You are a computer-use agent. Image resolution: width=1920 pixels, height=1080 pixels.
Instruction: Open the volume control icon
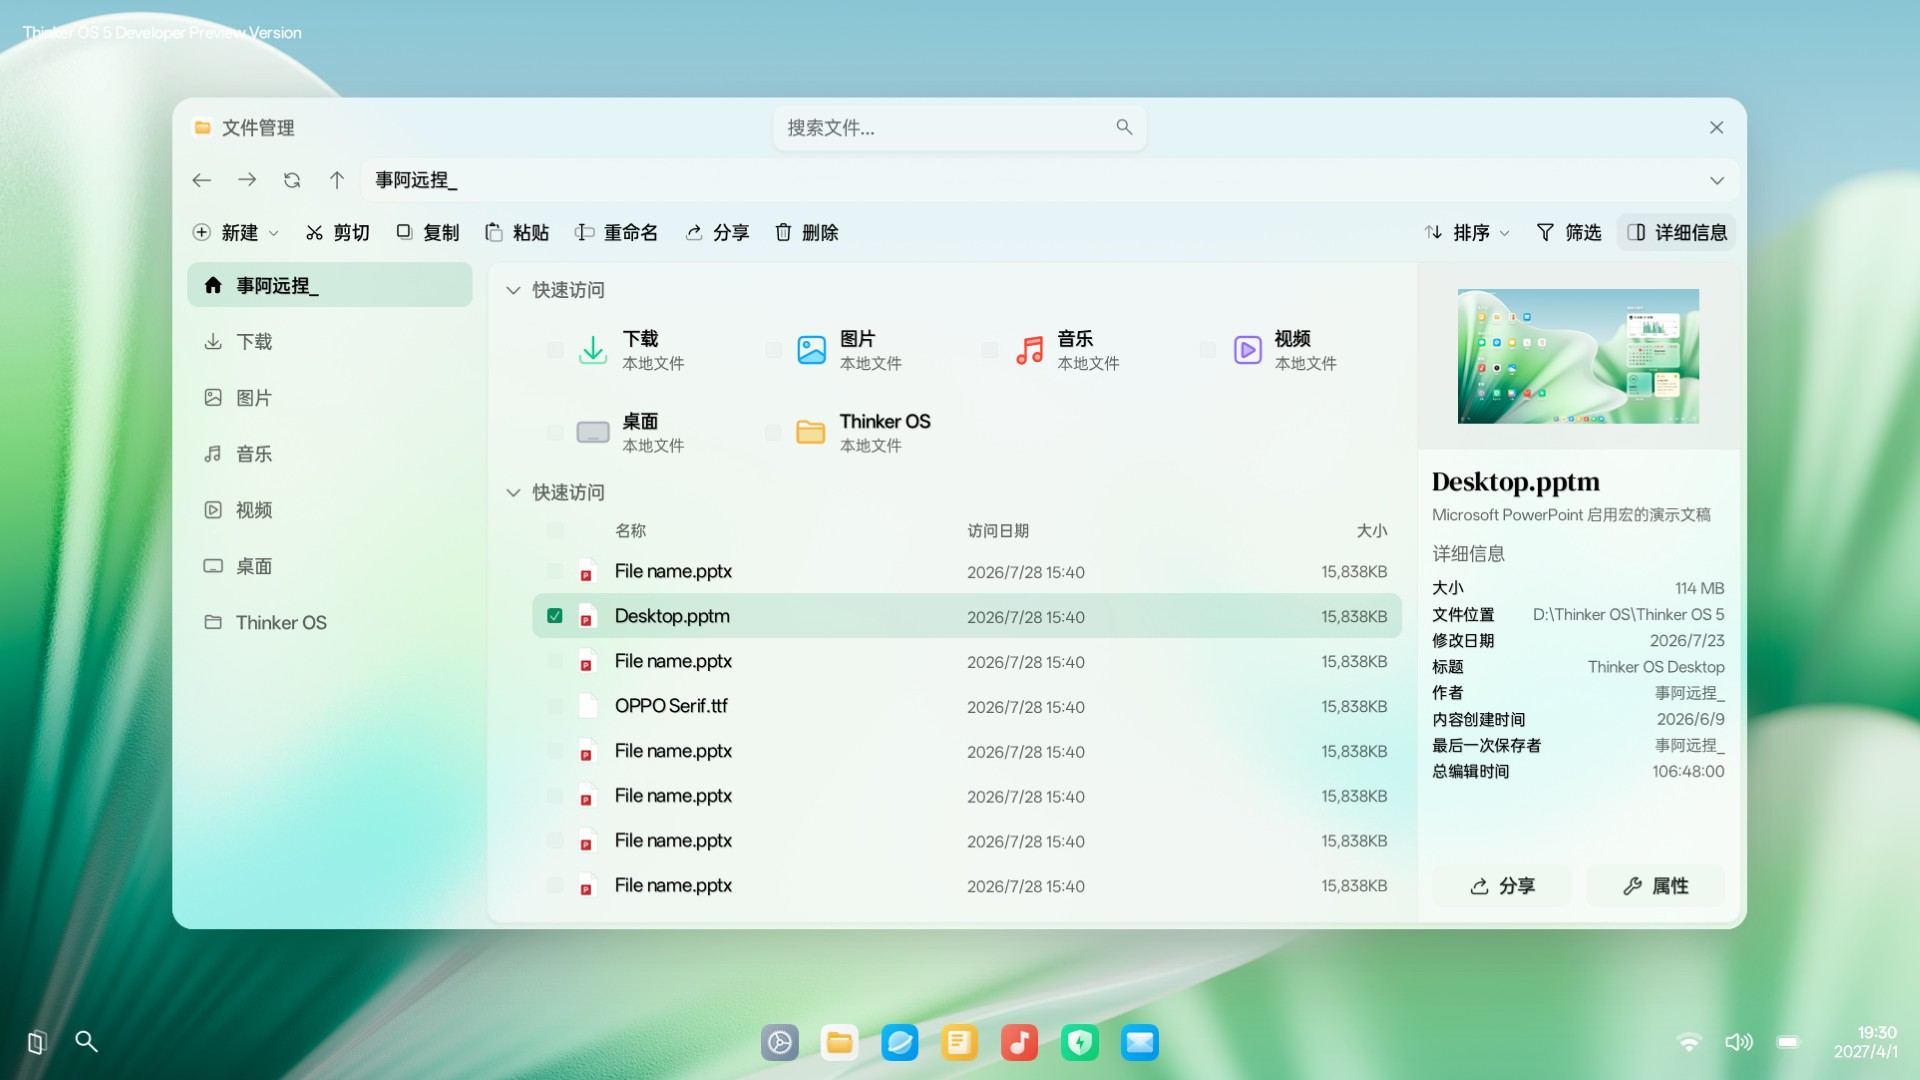(1739, 1042)
